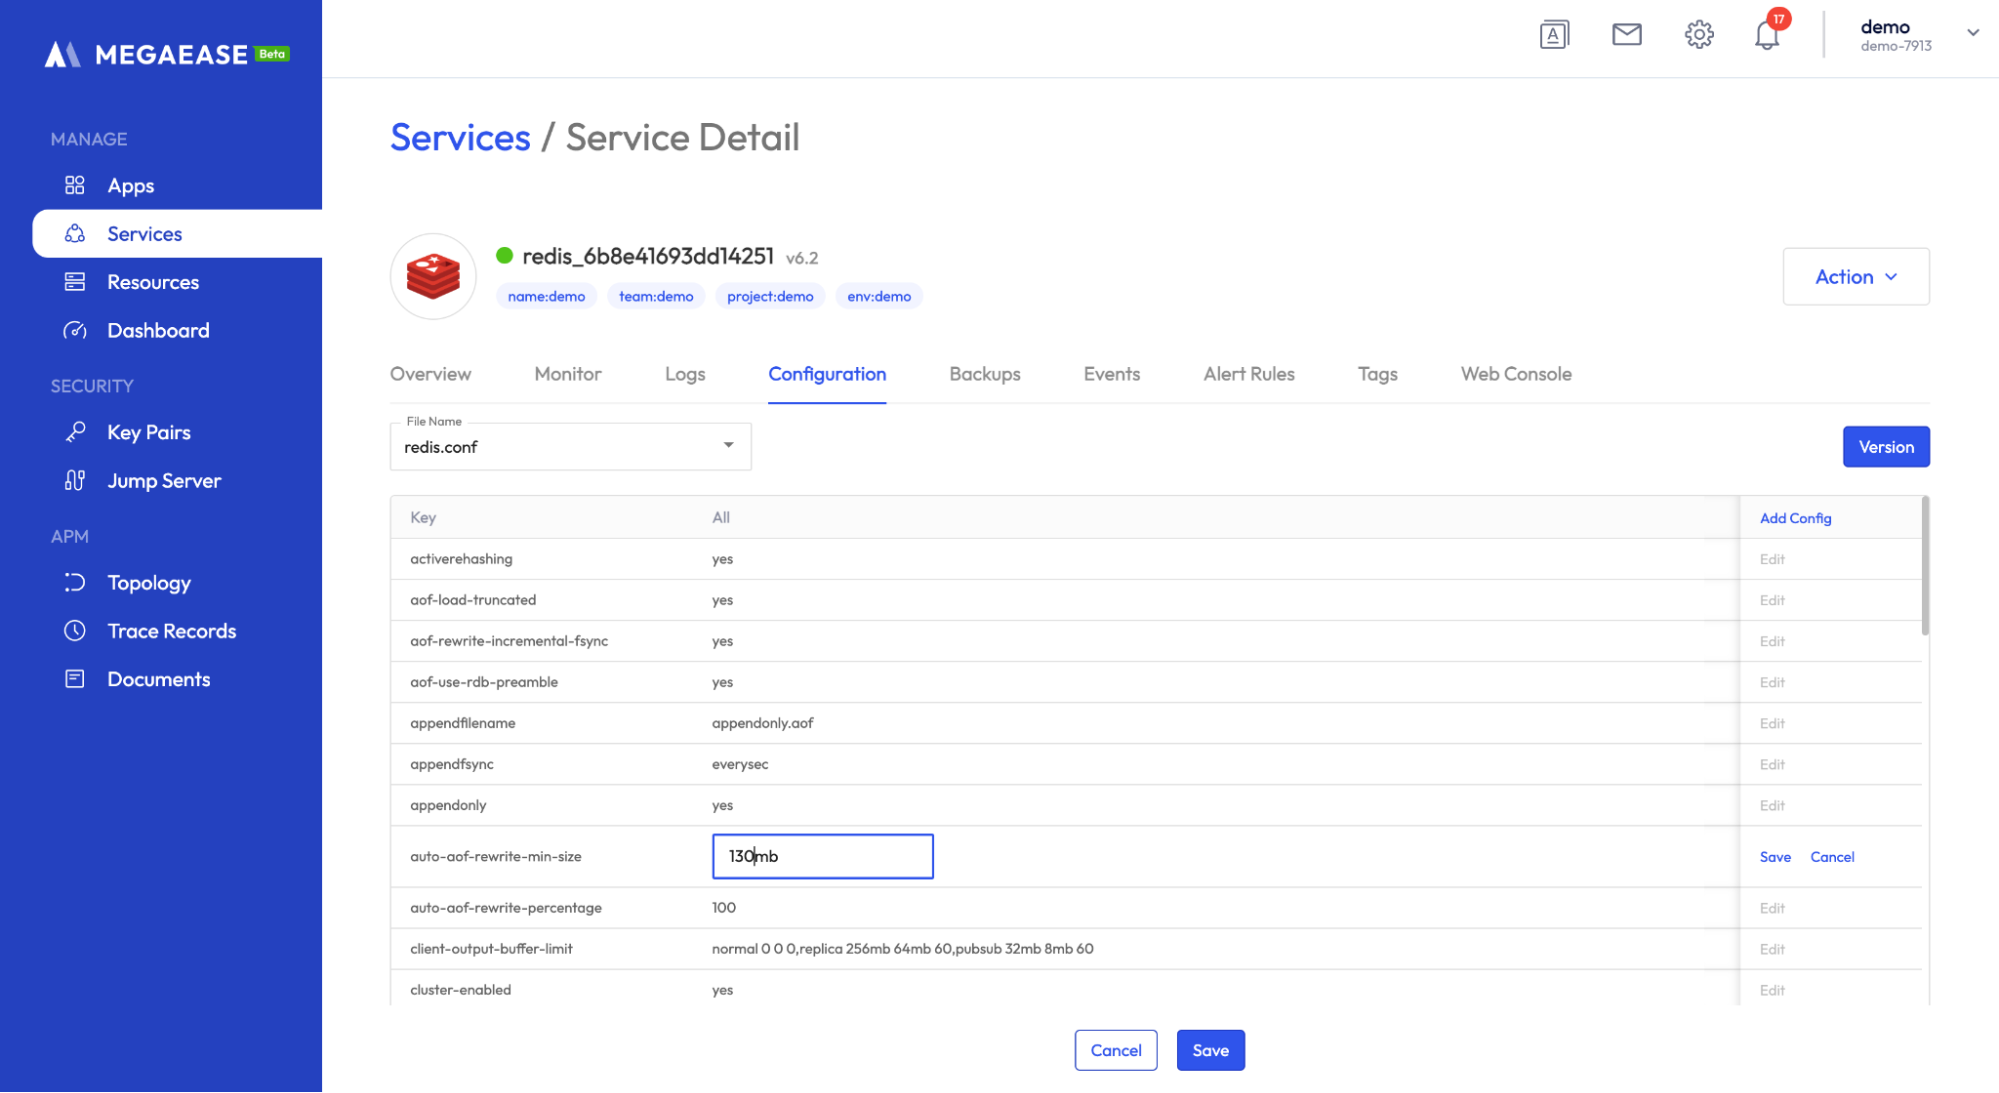Edit the aof-load-truncated row
Viewport: 1999px width, 1093px height.
[x=1772, y=600]
